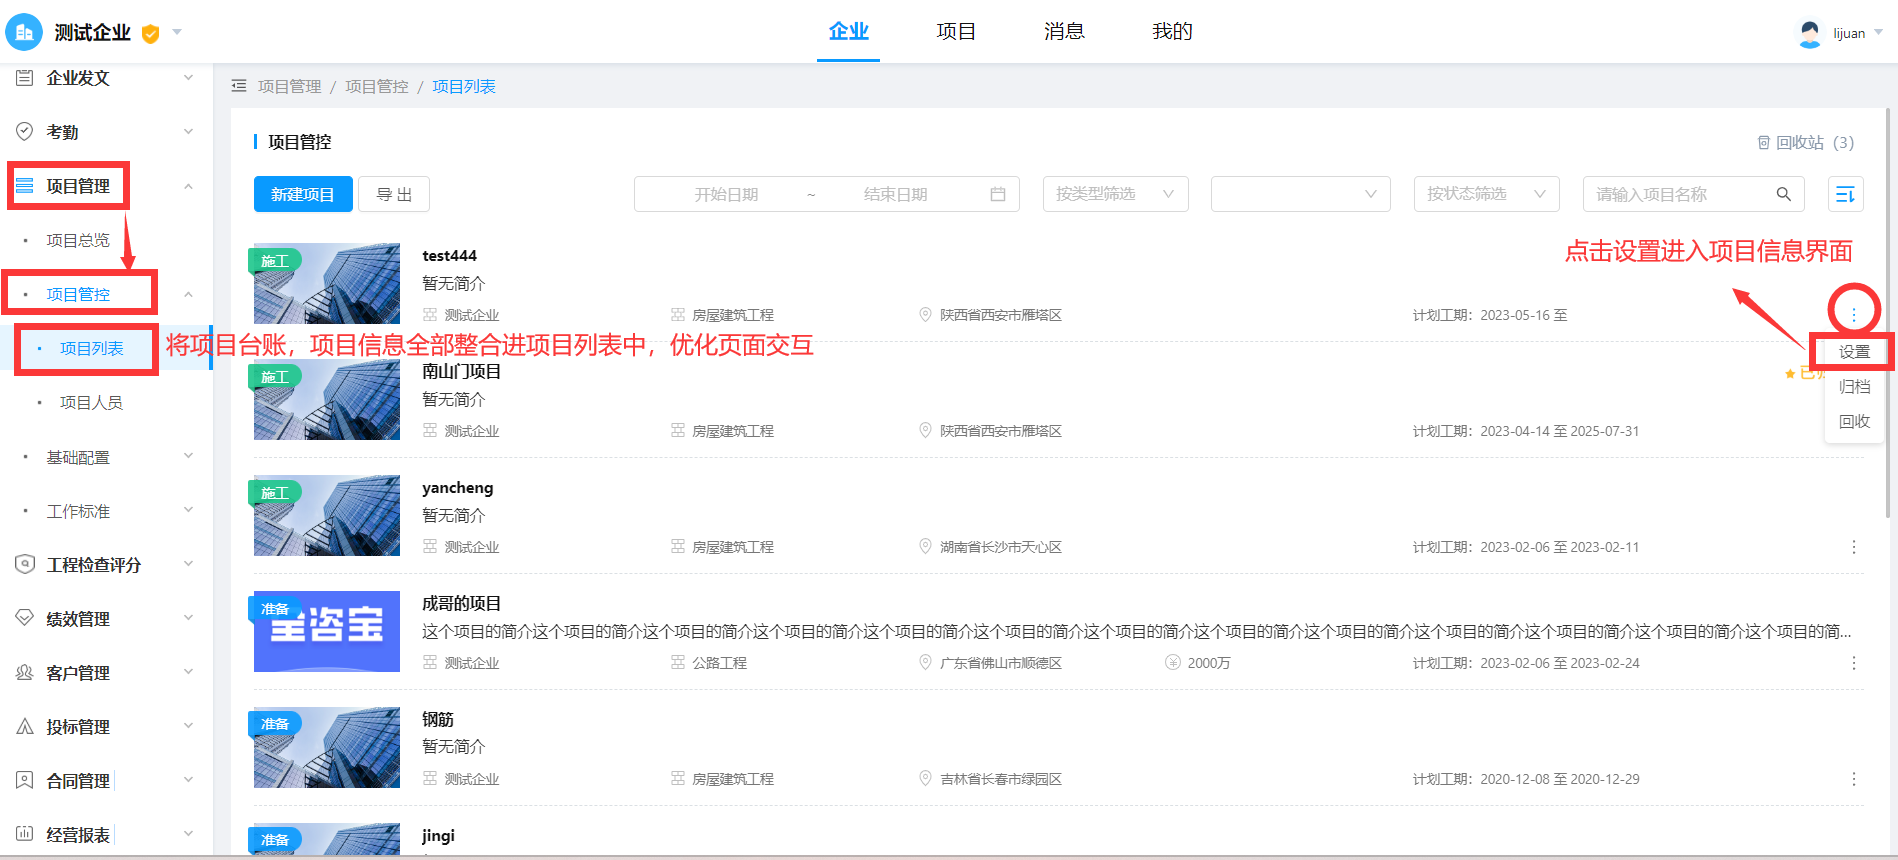
Task: Open the lijuan account dropdown arrow
Action: [x=1878, y=33]
